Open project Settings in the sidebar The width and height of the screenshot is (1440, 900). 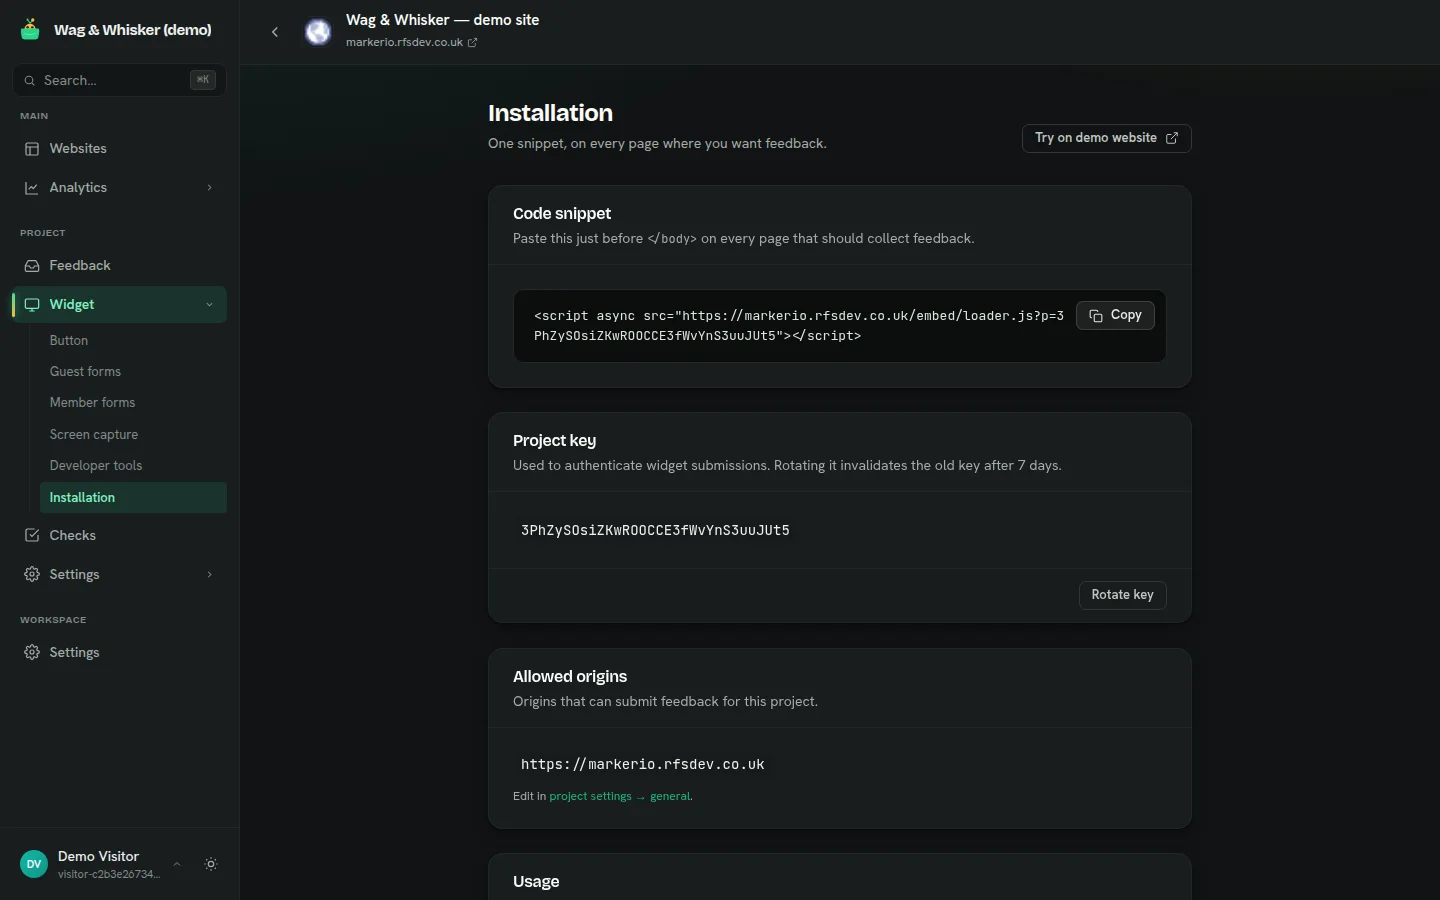pos(119,575)
